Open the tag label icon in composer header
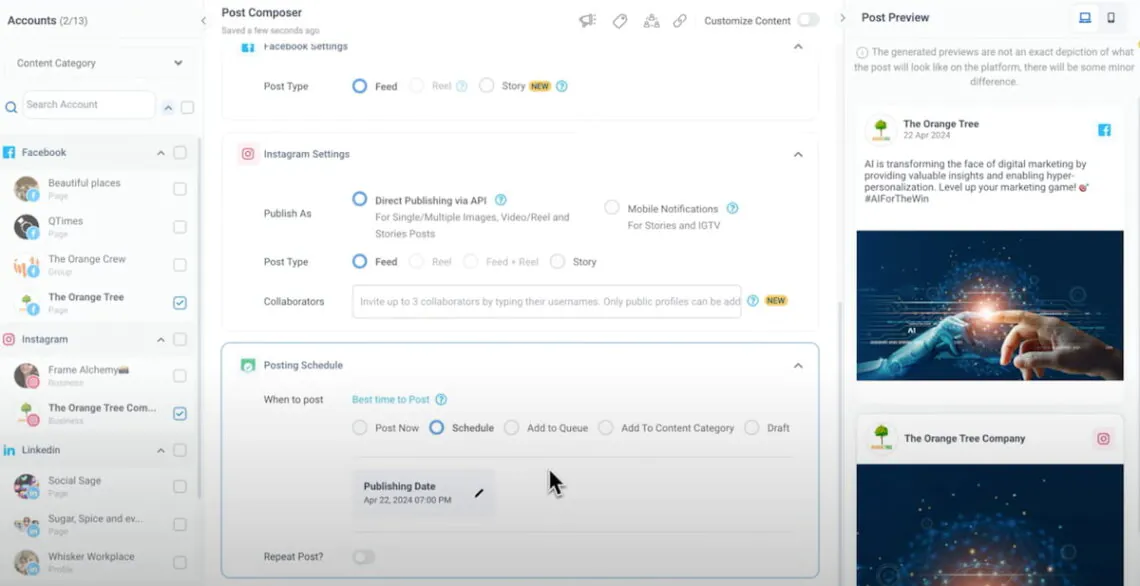The image size is (1140, 586). 619,21
